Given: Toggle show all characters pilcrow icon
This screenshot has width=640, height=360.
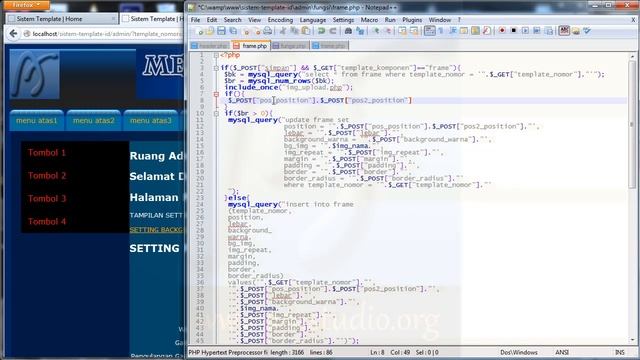Looking at the screenshot, I should click(x=441, y=31).
